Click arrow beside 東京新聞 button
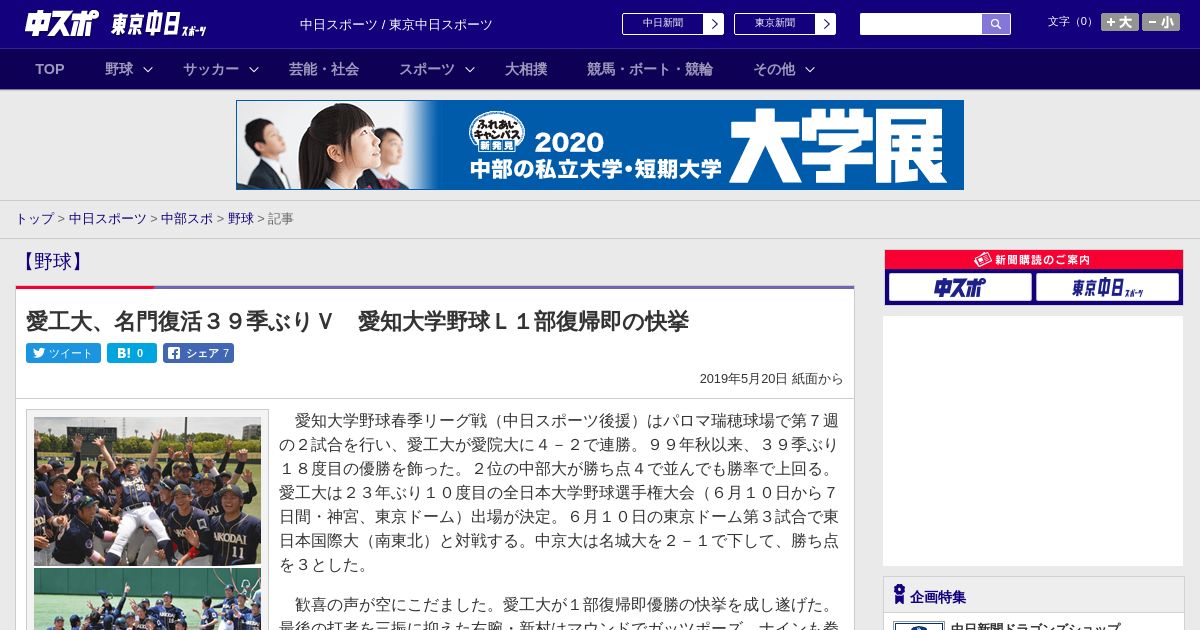Viewport: 1200px width, 630px height. pos(826,24)
